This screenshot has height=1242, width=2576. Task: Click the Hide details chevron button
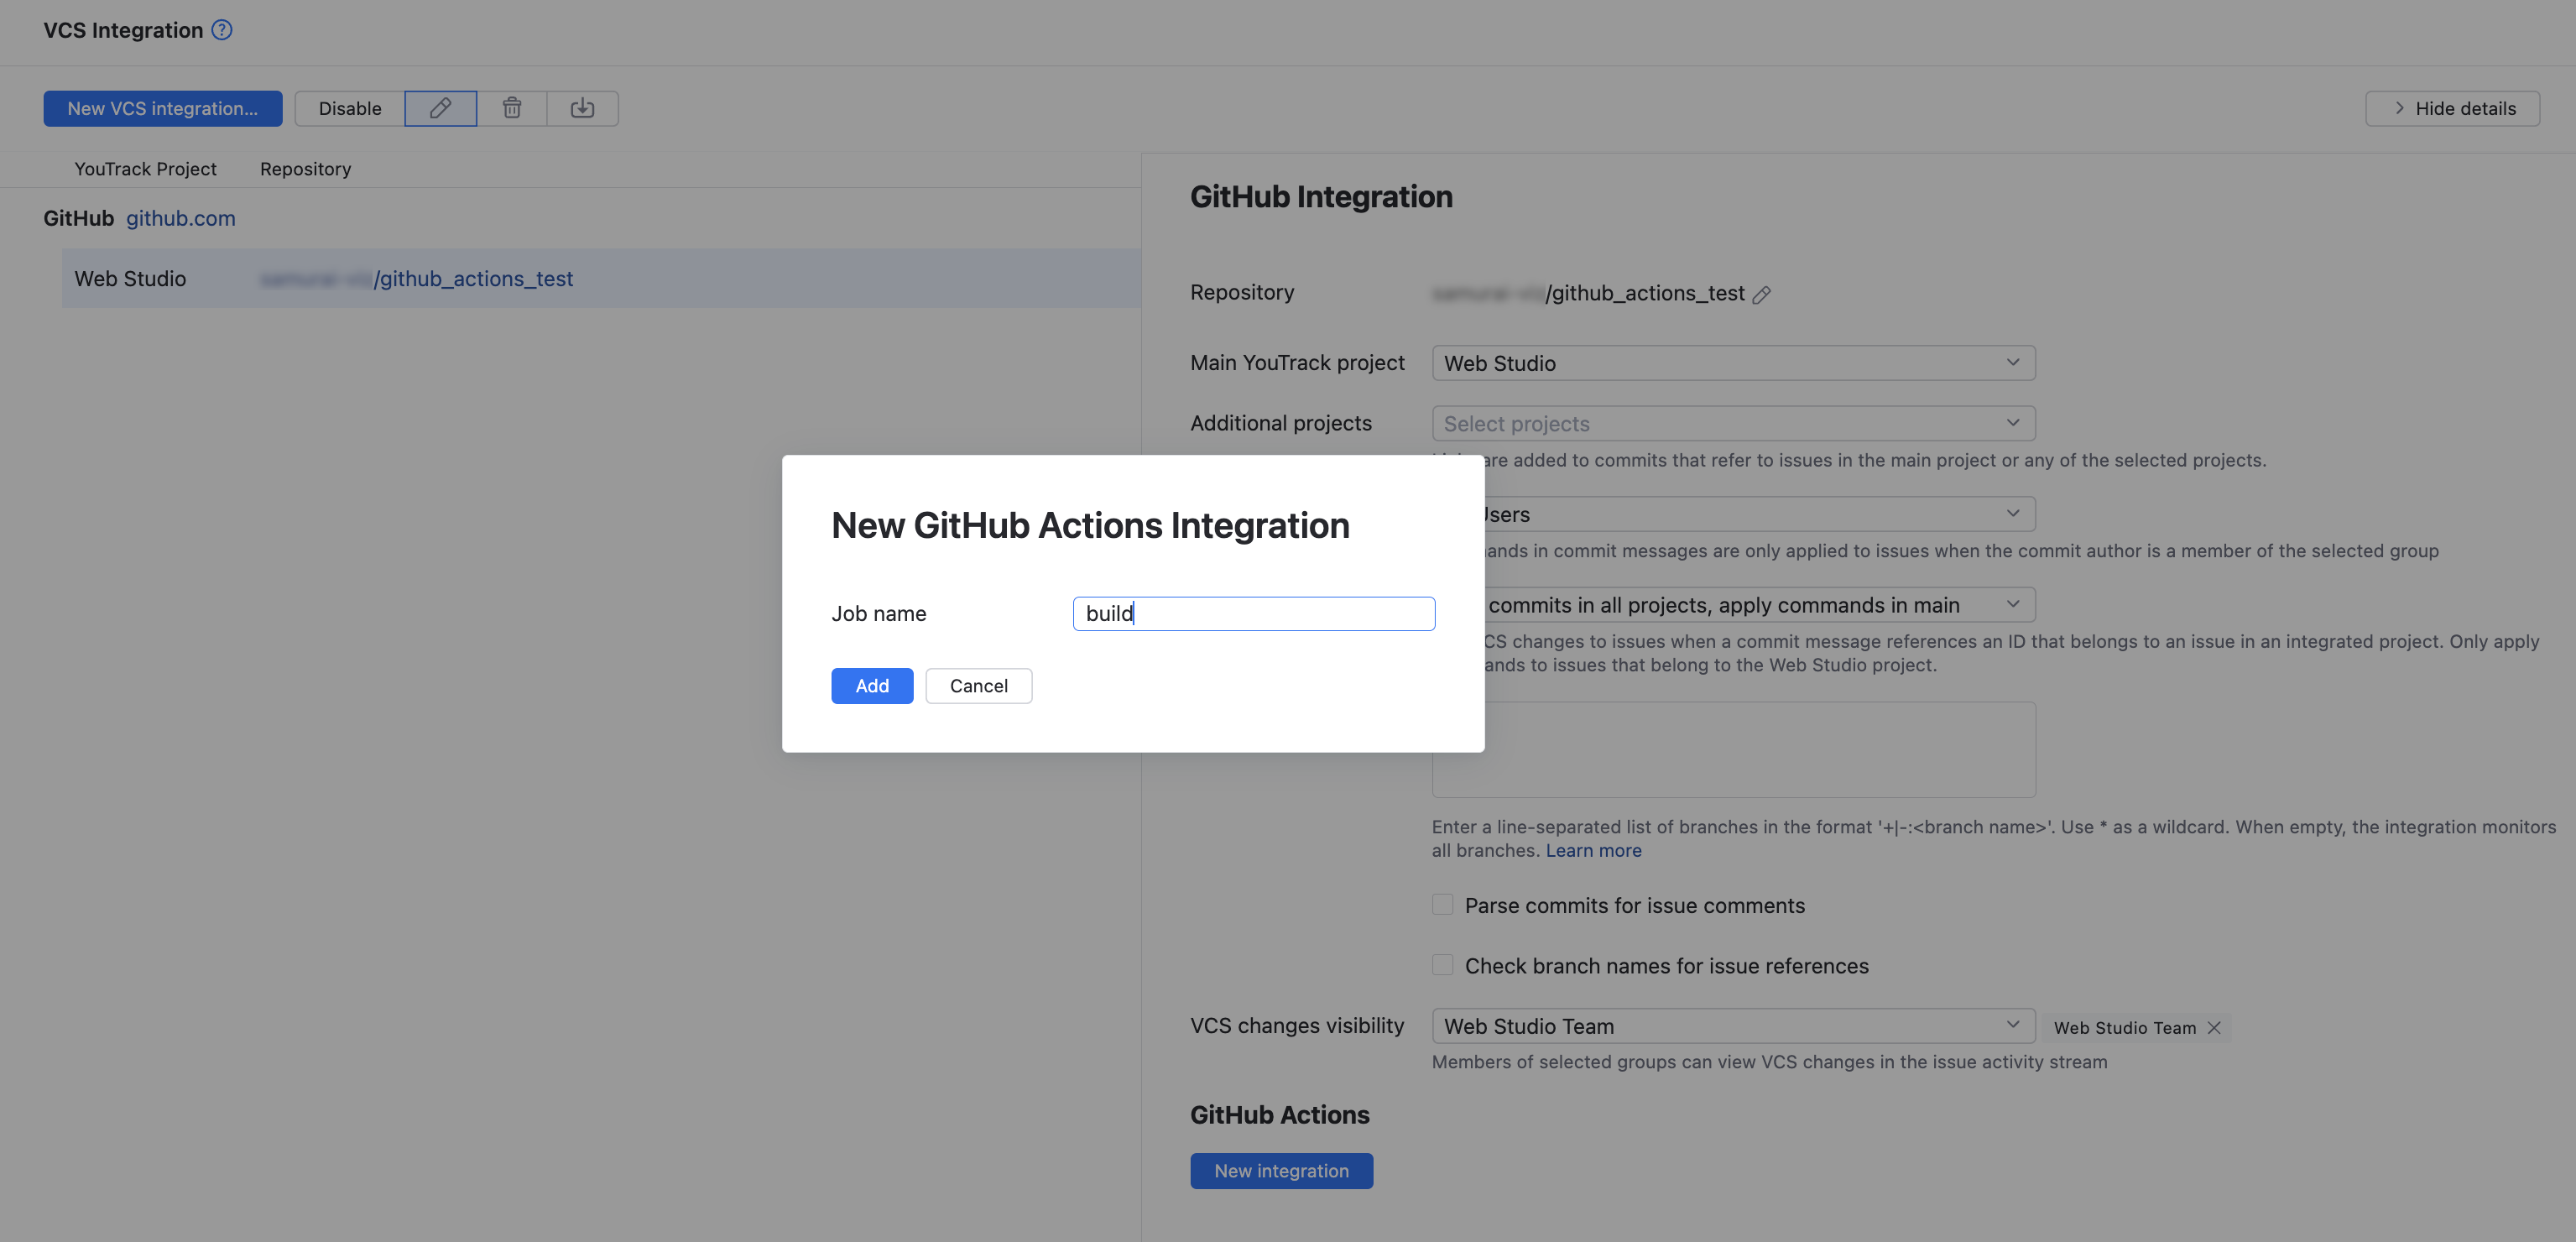click(x=2452, y=108)
